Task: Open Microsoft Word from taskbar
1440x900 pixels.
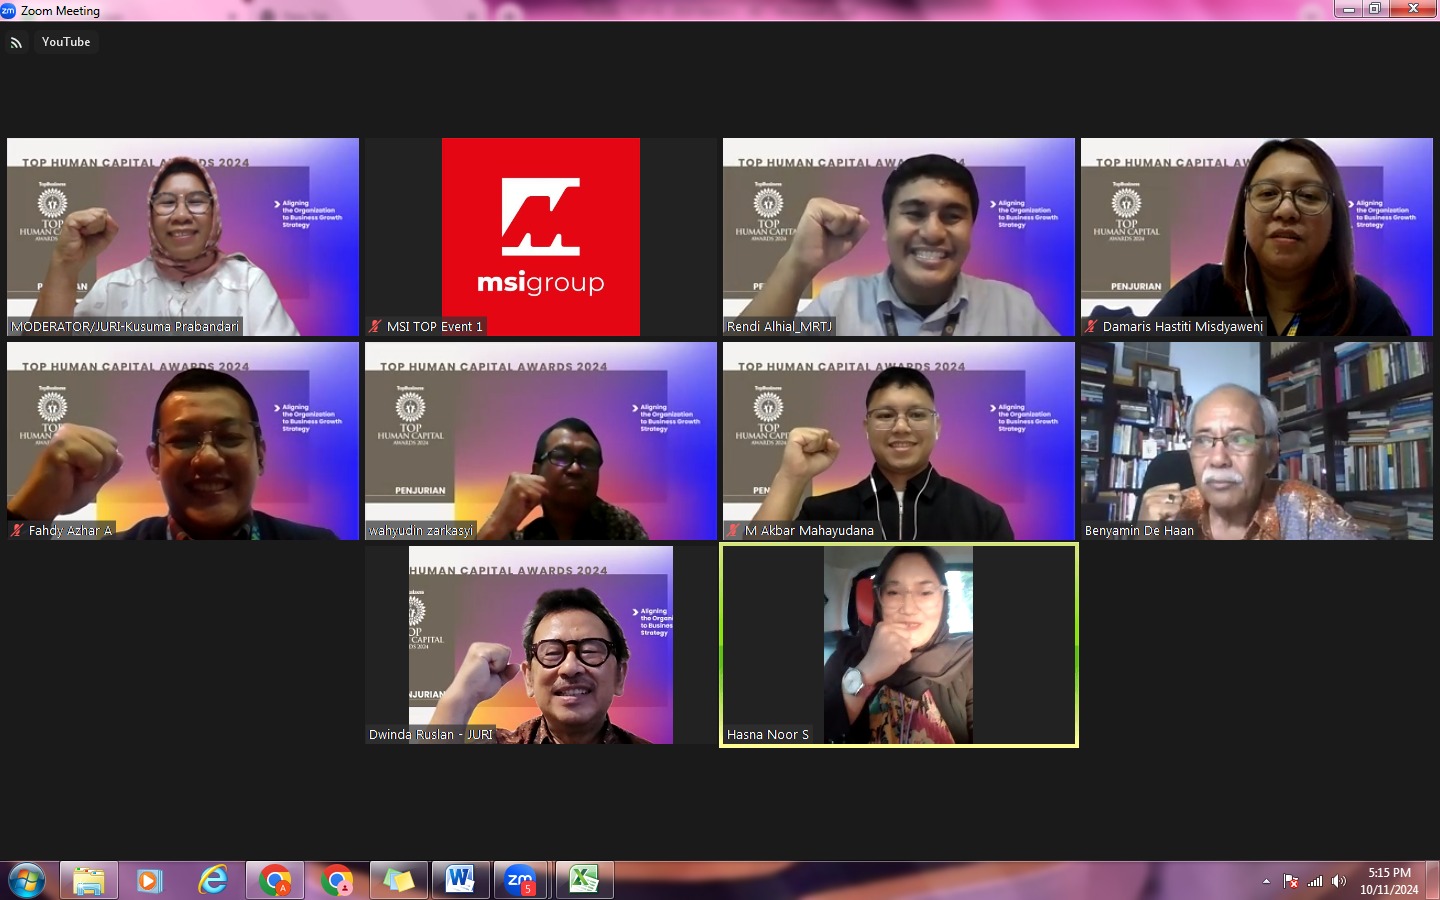Action: point(460,881)
